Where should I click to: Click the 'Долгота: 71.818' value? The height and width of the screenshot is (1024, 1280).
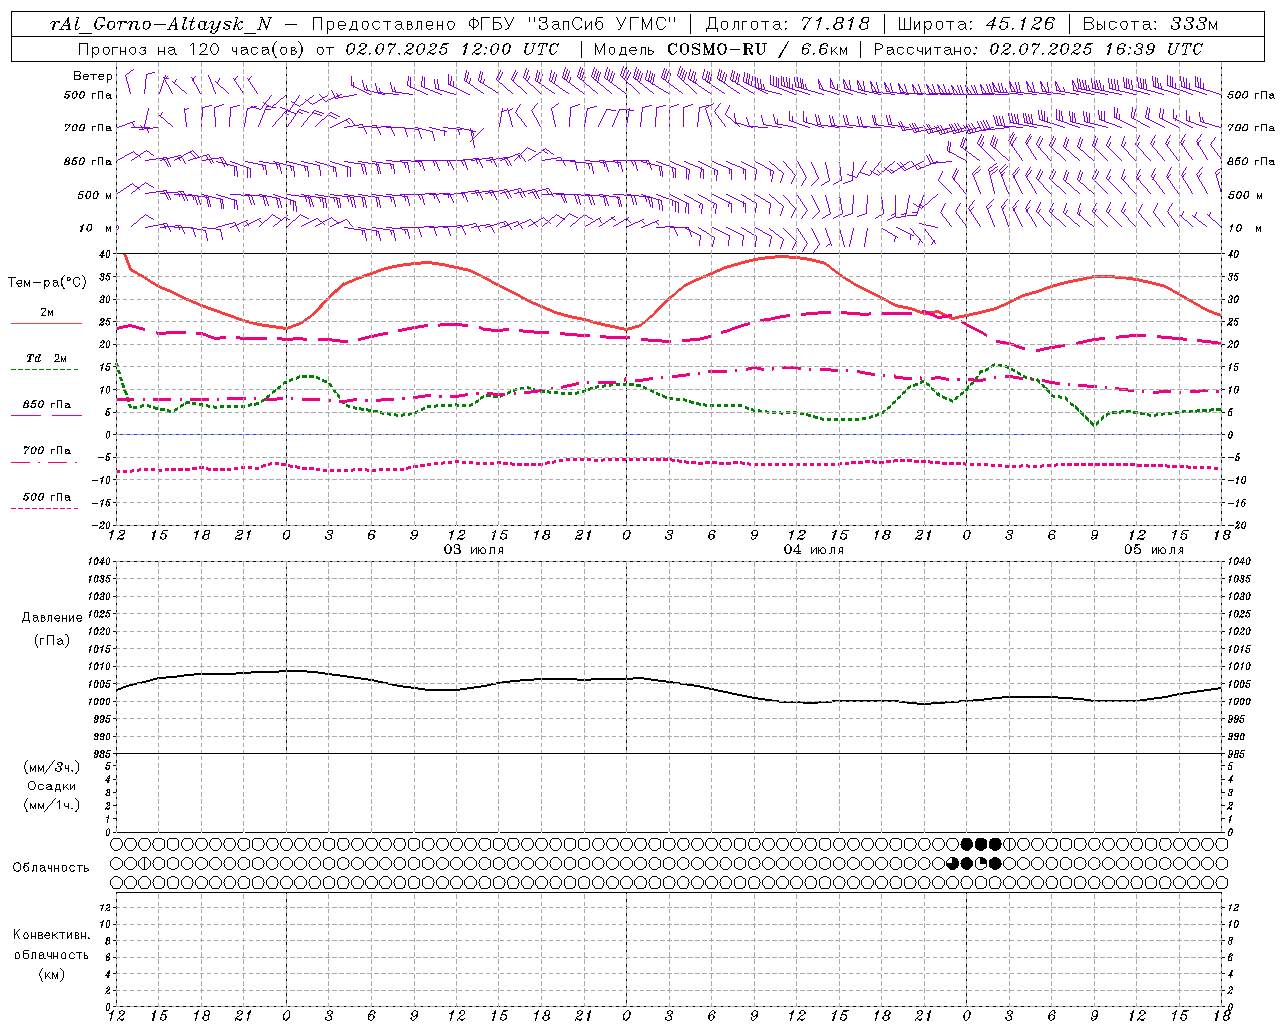pyautogui.click(x=788, y=24)
